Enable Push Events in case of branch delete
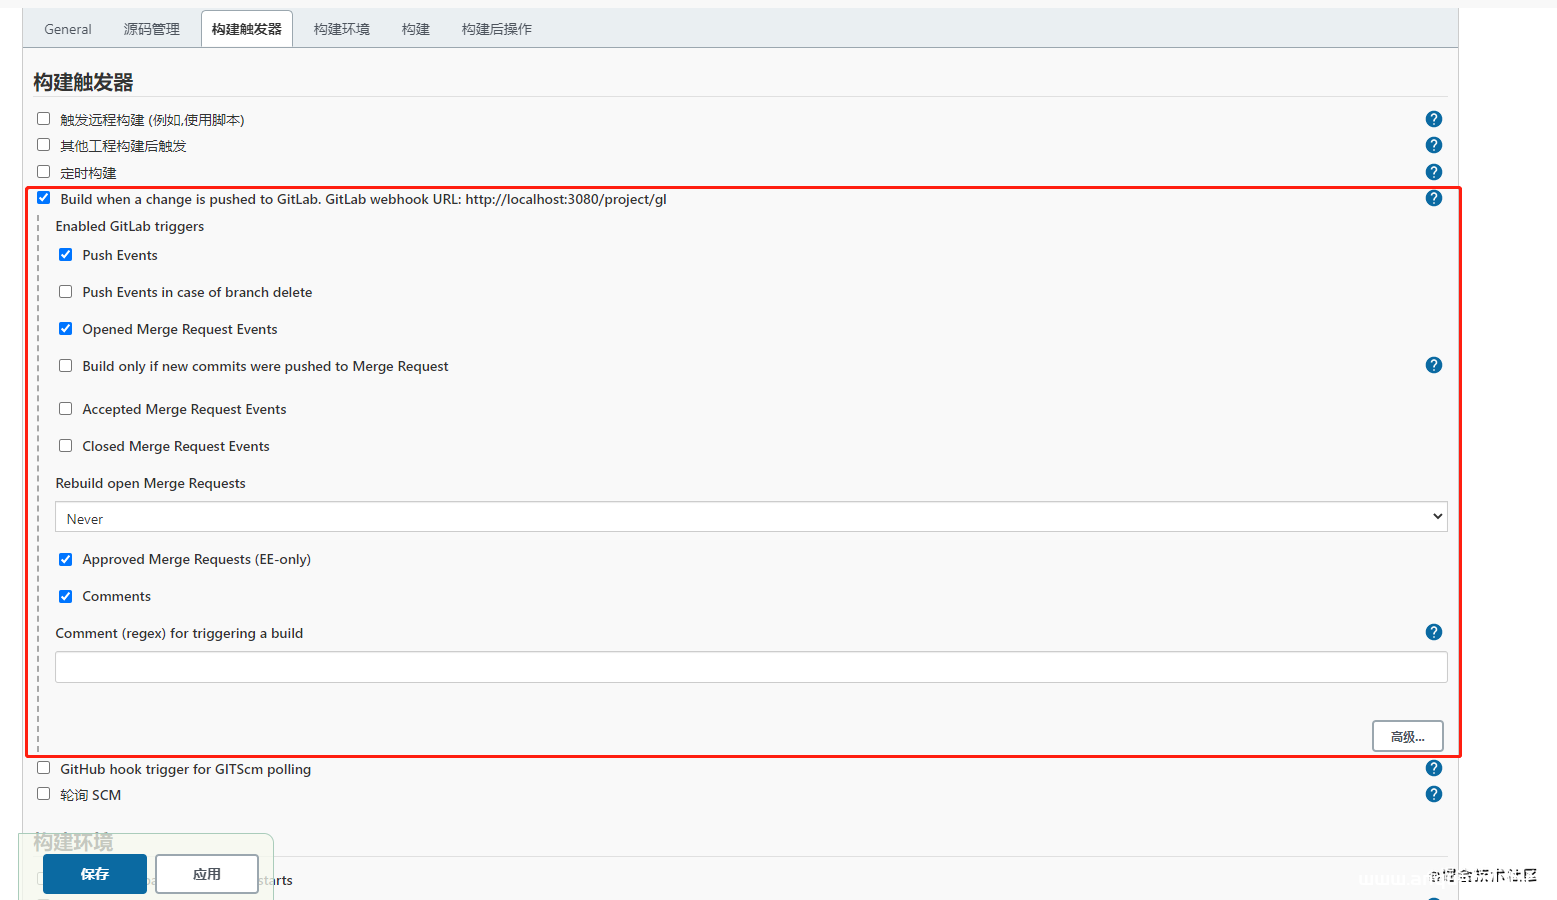 pos(65,291)
